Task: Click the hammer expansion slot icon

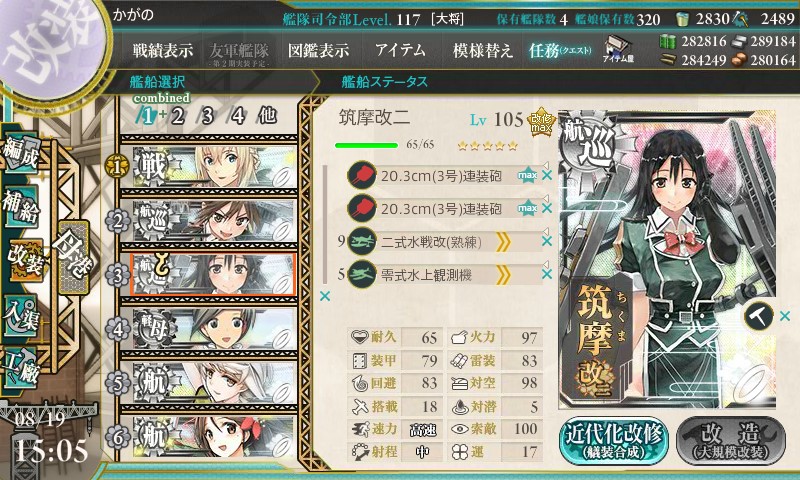Action: (x=758, y=316)
